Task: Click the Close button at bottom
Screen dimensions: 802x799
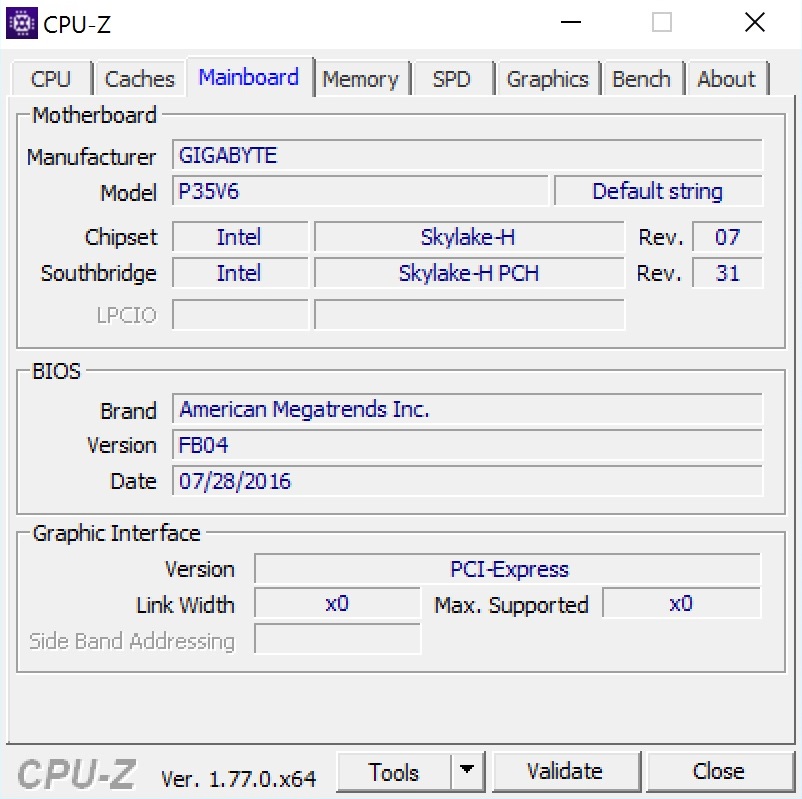Action: [x=719, y=771]
